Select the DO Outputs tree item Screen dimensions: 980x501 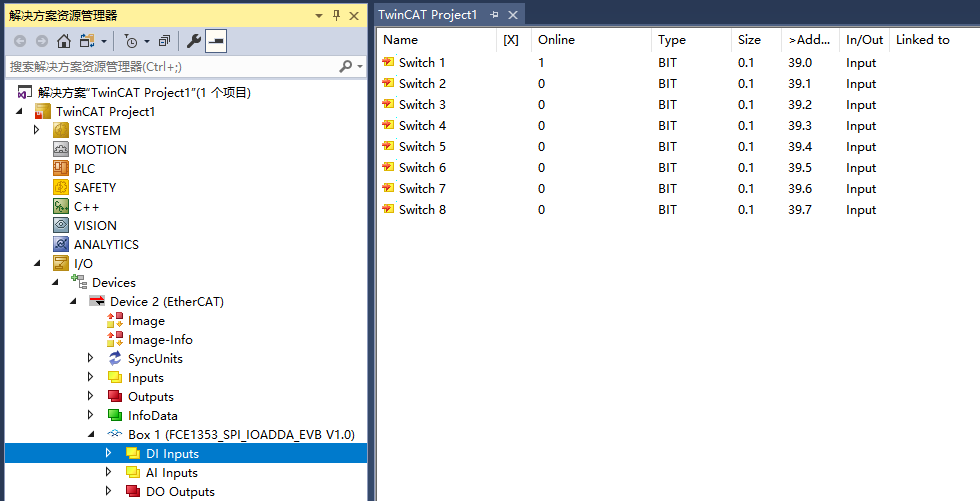coord(180,492)
